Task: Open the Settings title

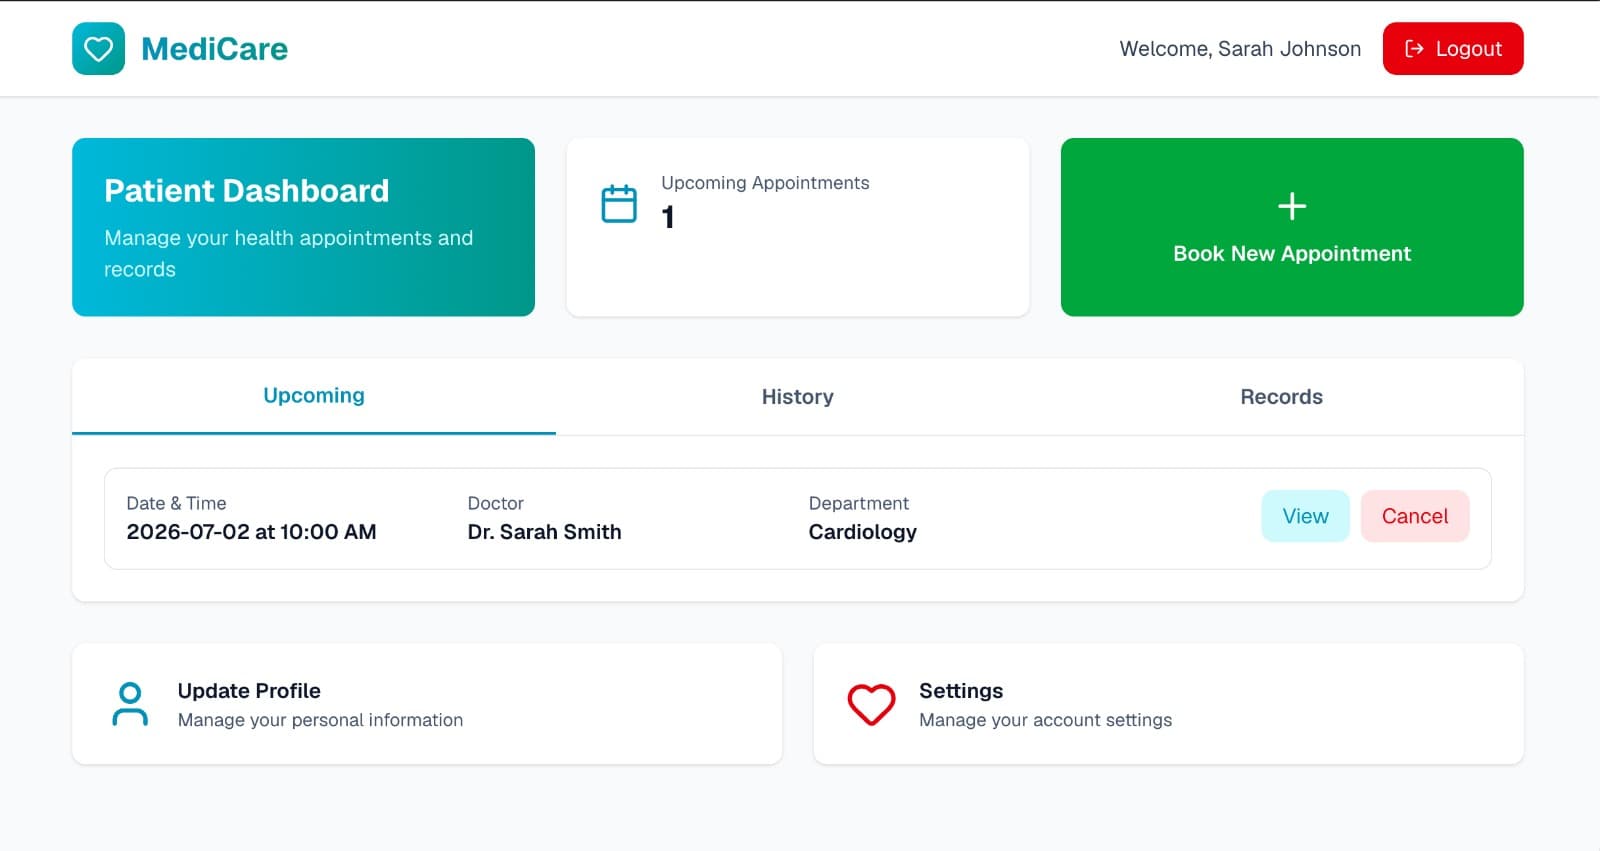Action: pyautogui.click(x=961, y=691)
